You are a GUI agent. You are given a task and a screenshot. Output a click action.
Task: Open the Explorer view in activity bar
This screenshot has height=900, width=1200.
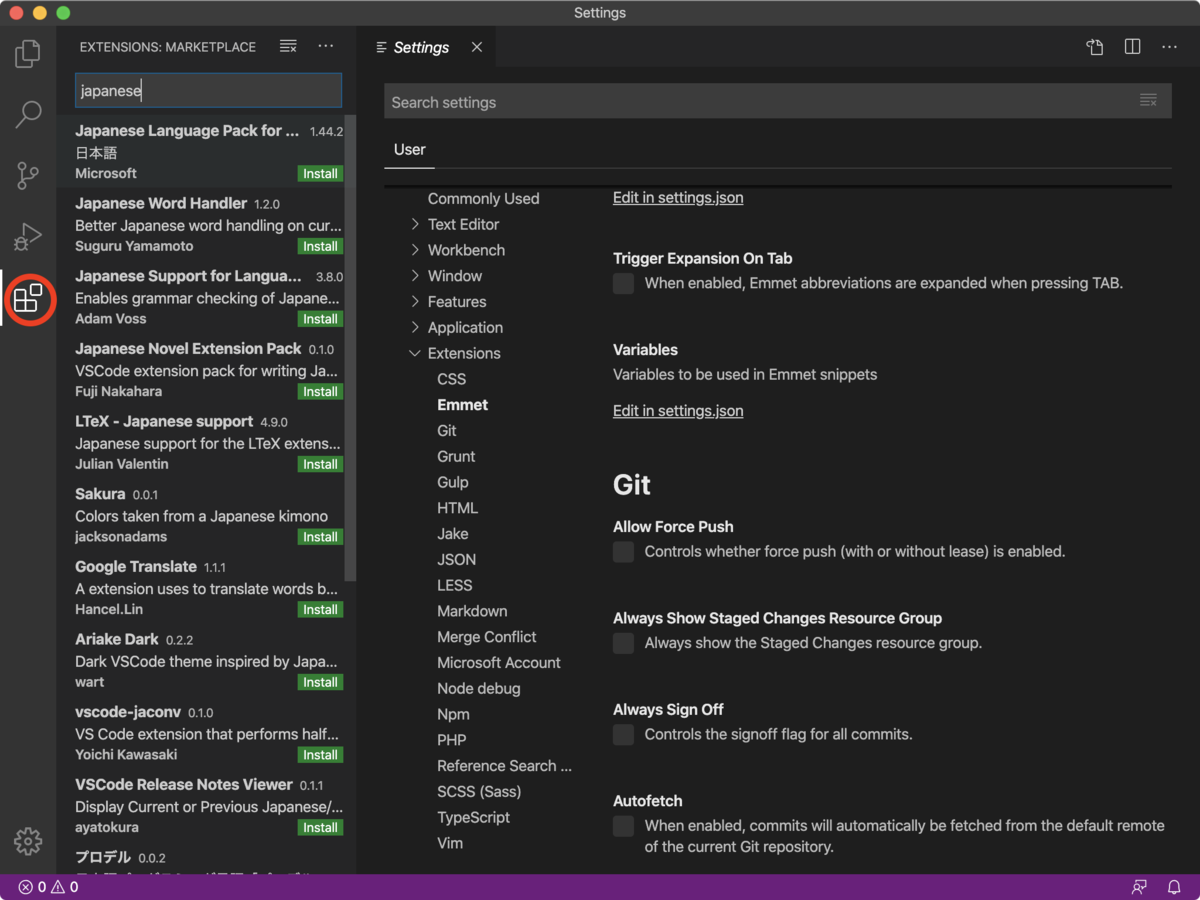(28, 53)
